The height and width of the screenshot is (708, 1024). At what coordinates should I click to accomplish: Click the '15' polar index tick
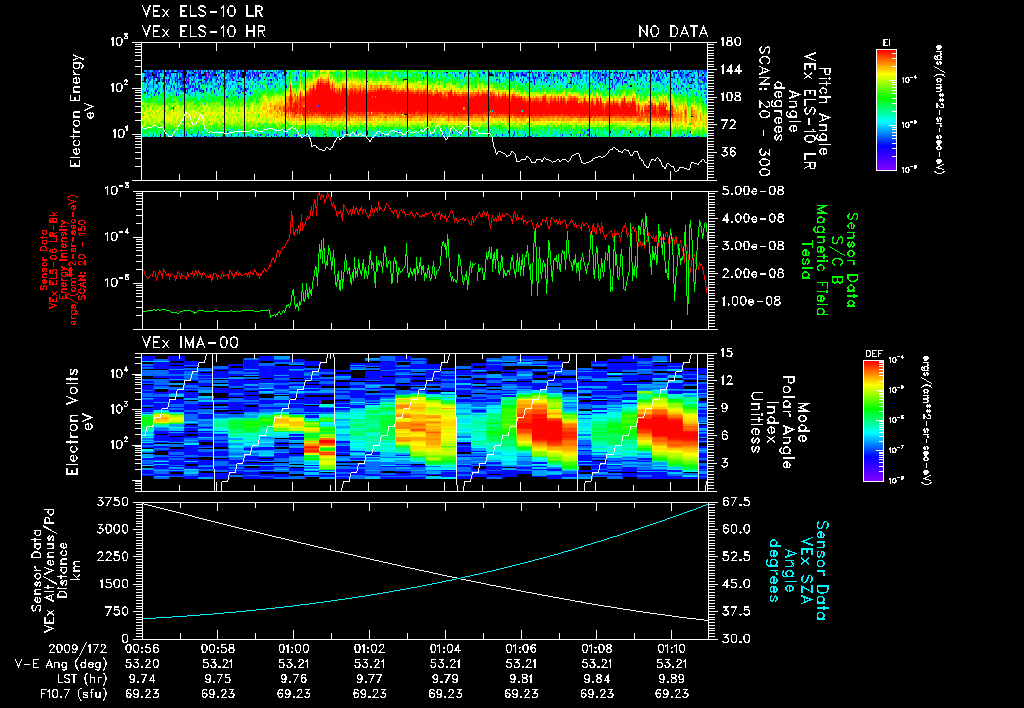[727, 353]
